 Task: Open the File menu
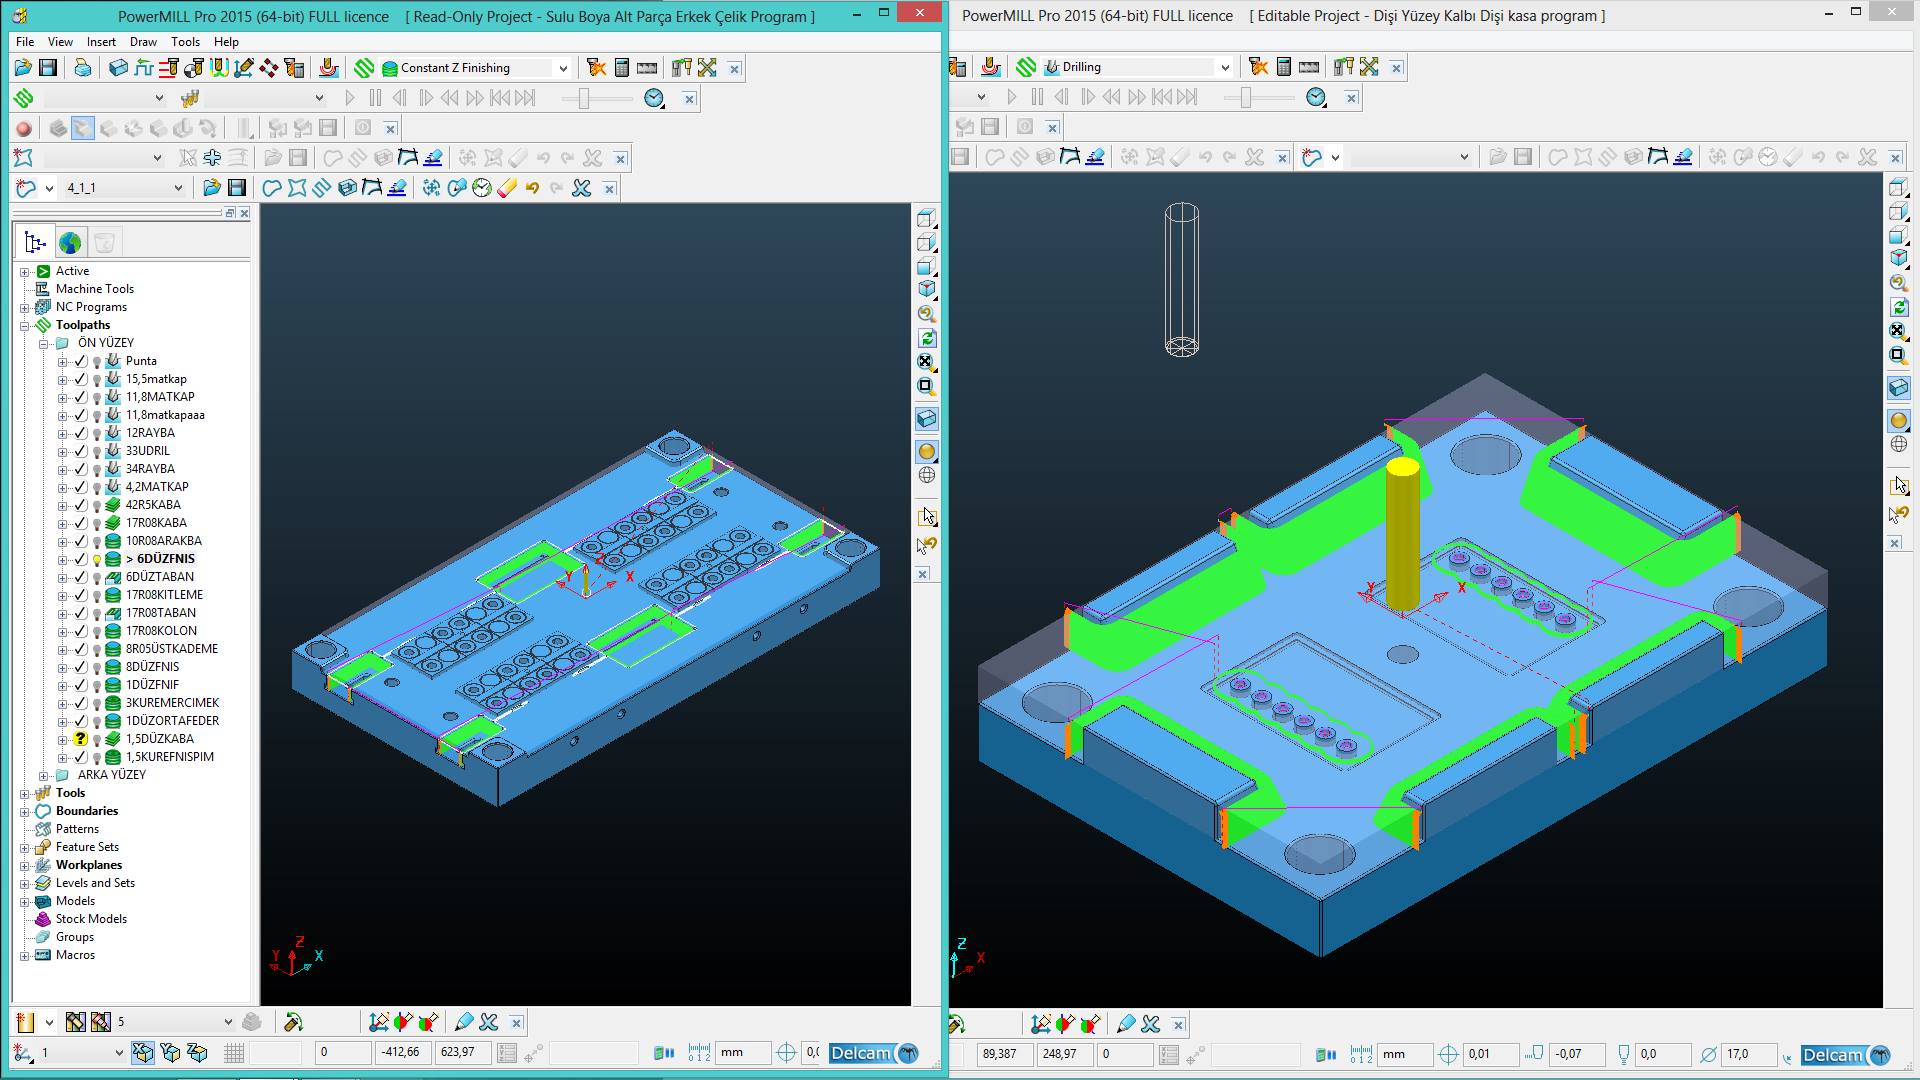pyautogui.click(x=25, y=42)
